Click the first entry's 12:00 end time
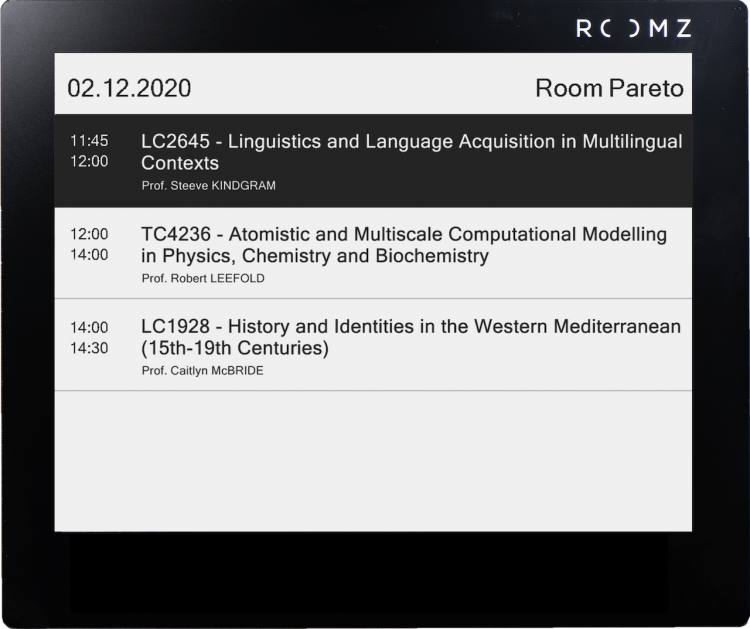750x629 pixels. pyautogui.click(x=89, y=161)
